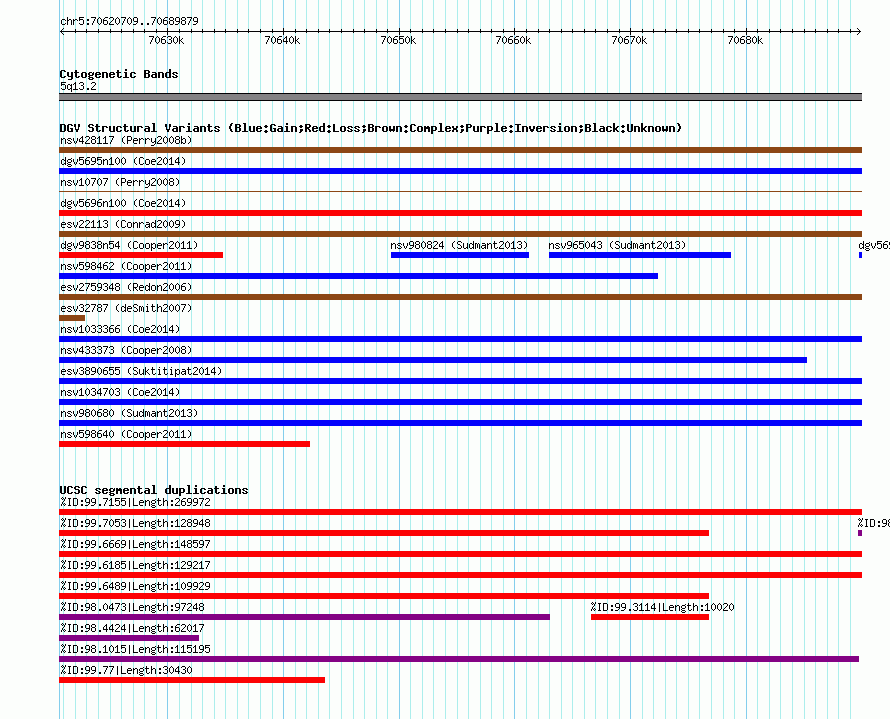Select the short brown esv32787 bar

tap(72, 318)
